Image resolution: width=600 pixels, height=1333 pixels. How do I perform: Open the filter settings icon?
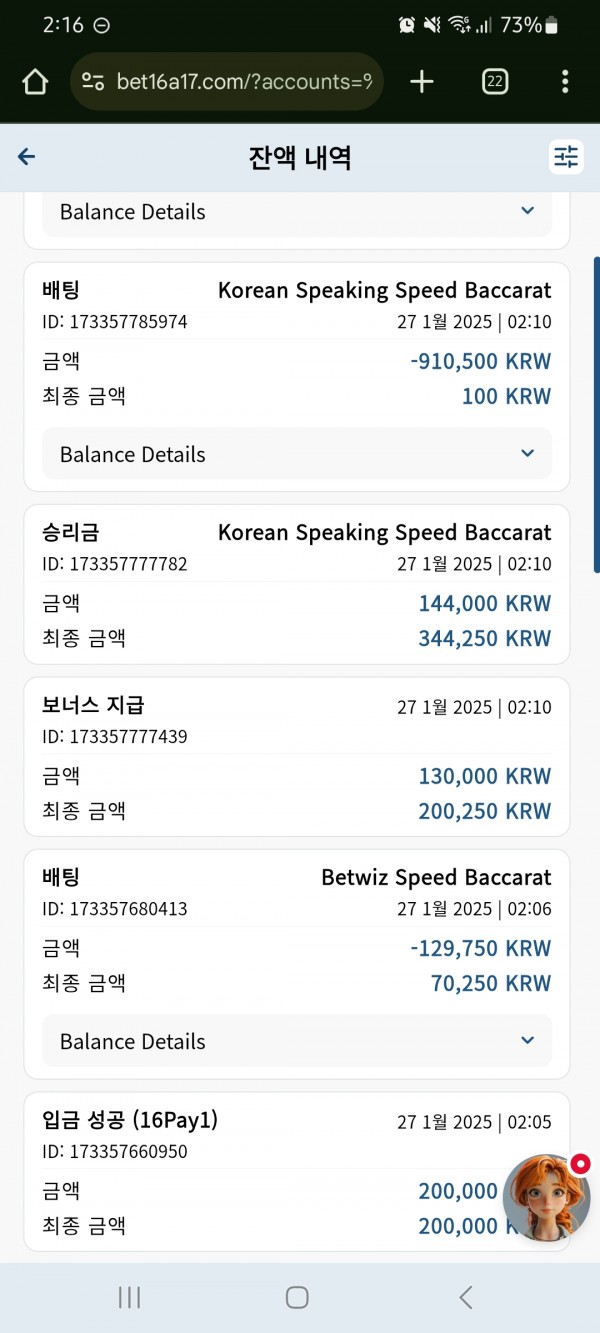click(x=566, y=157)
